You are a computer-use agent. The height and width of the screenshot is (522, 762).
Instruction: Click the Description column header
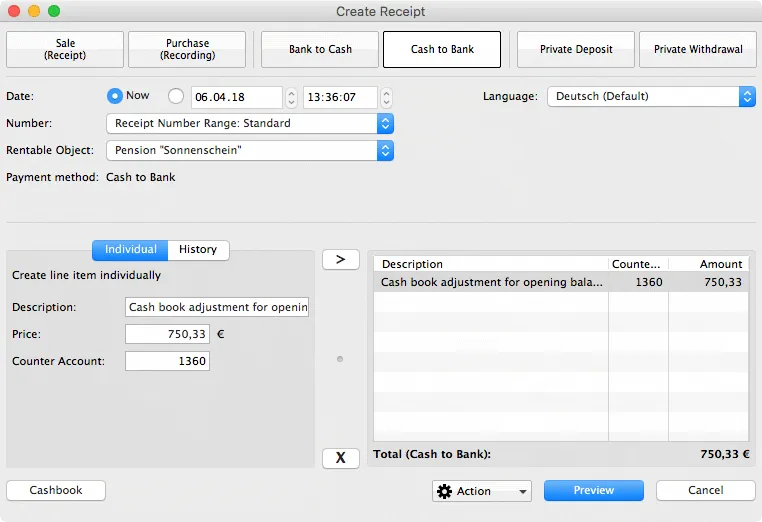pyautogui.click(x=491, y=264)
